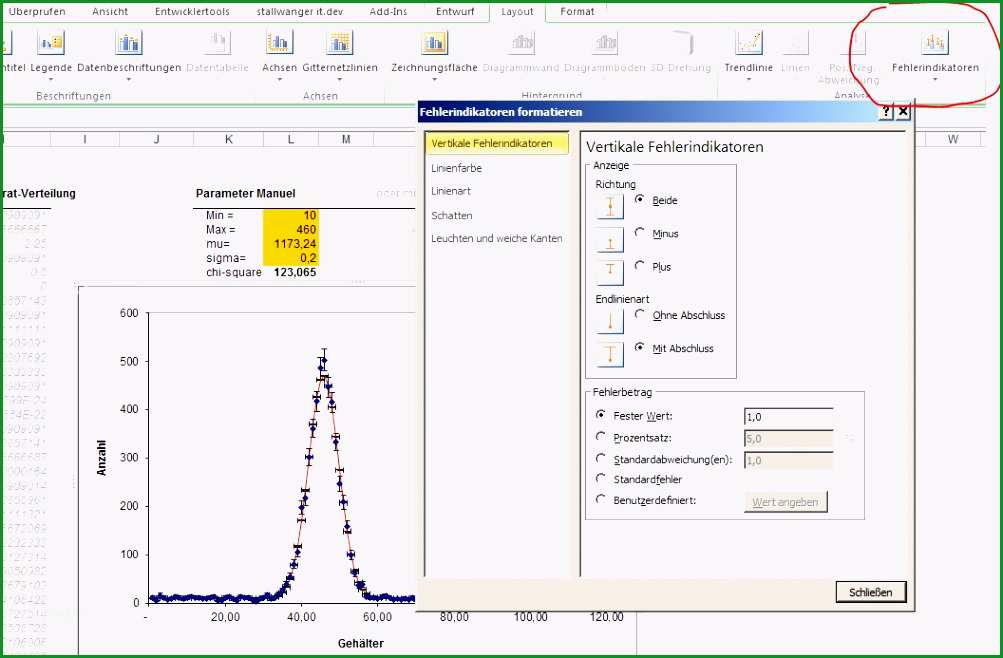
Task: Select Benutzerdefiniert error amount option
Action: coord(600,499)
